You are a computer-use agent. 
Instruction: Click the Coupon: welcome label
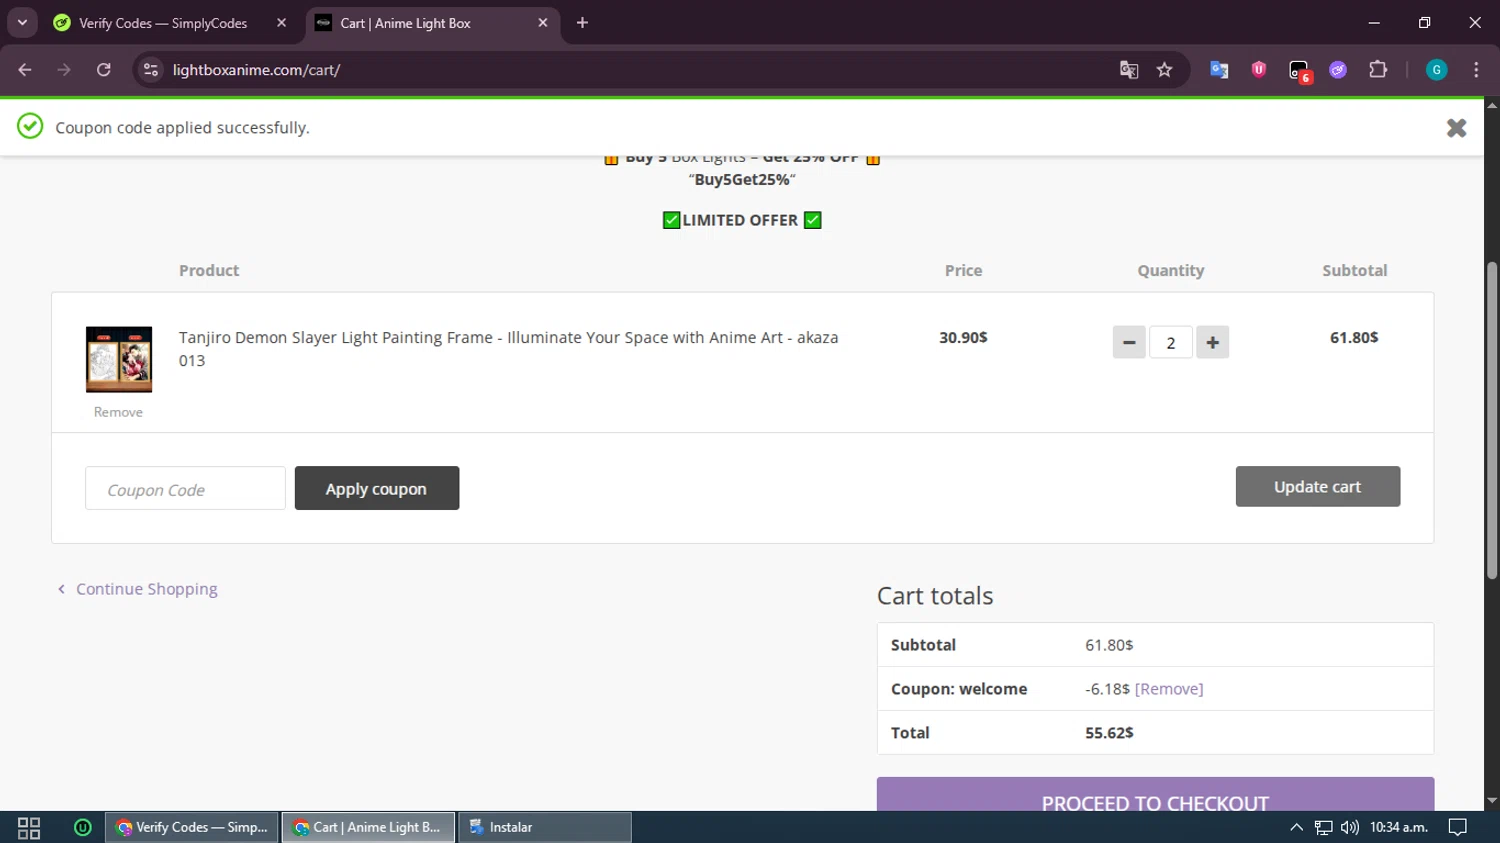pyautogui.click(x=959, y=689)
